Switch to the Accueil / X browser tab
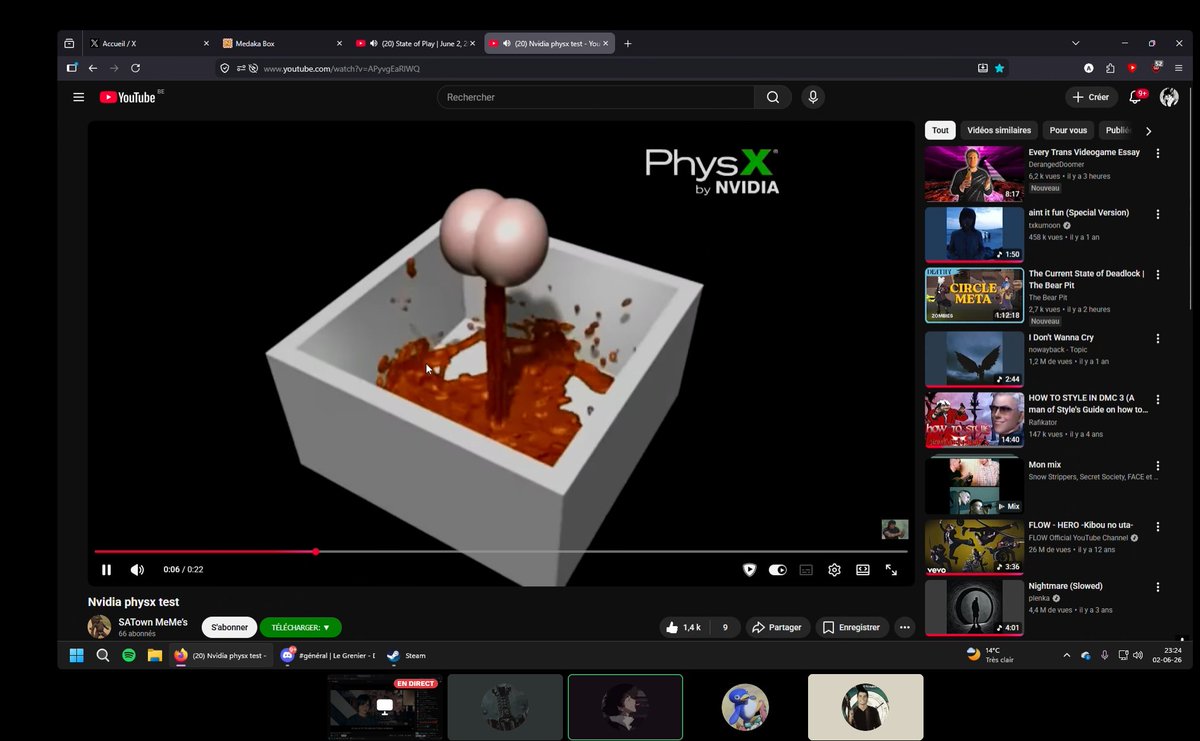Image resolution: width=1200 pixels, height=741 pixels. coord(149,44)
